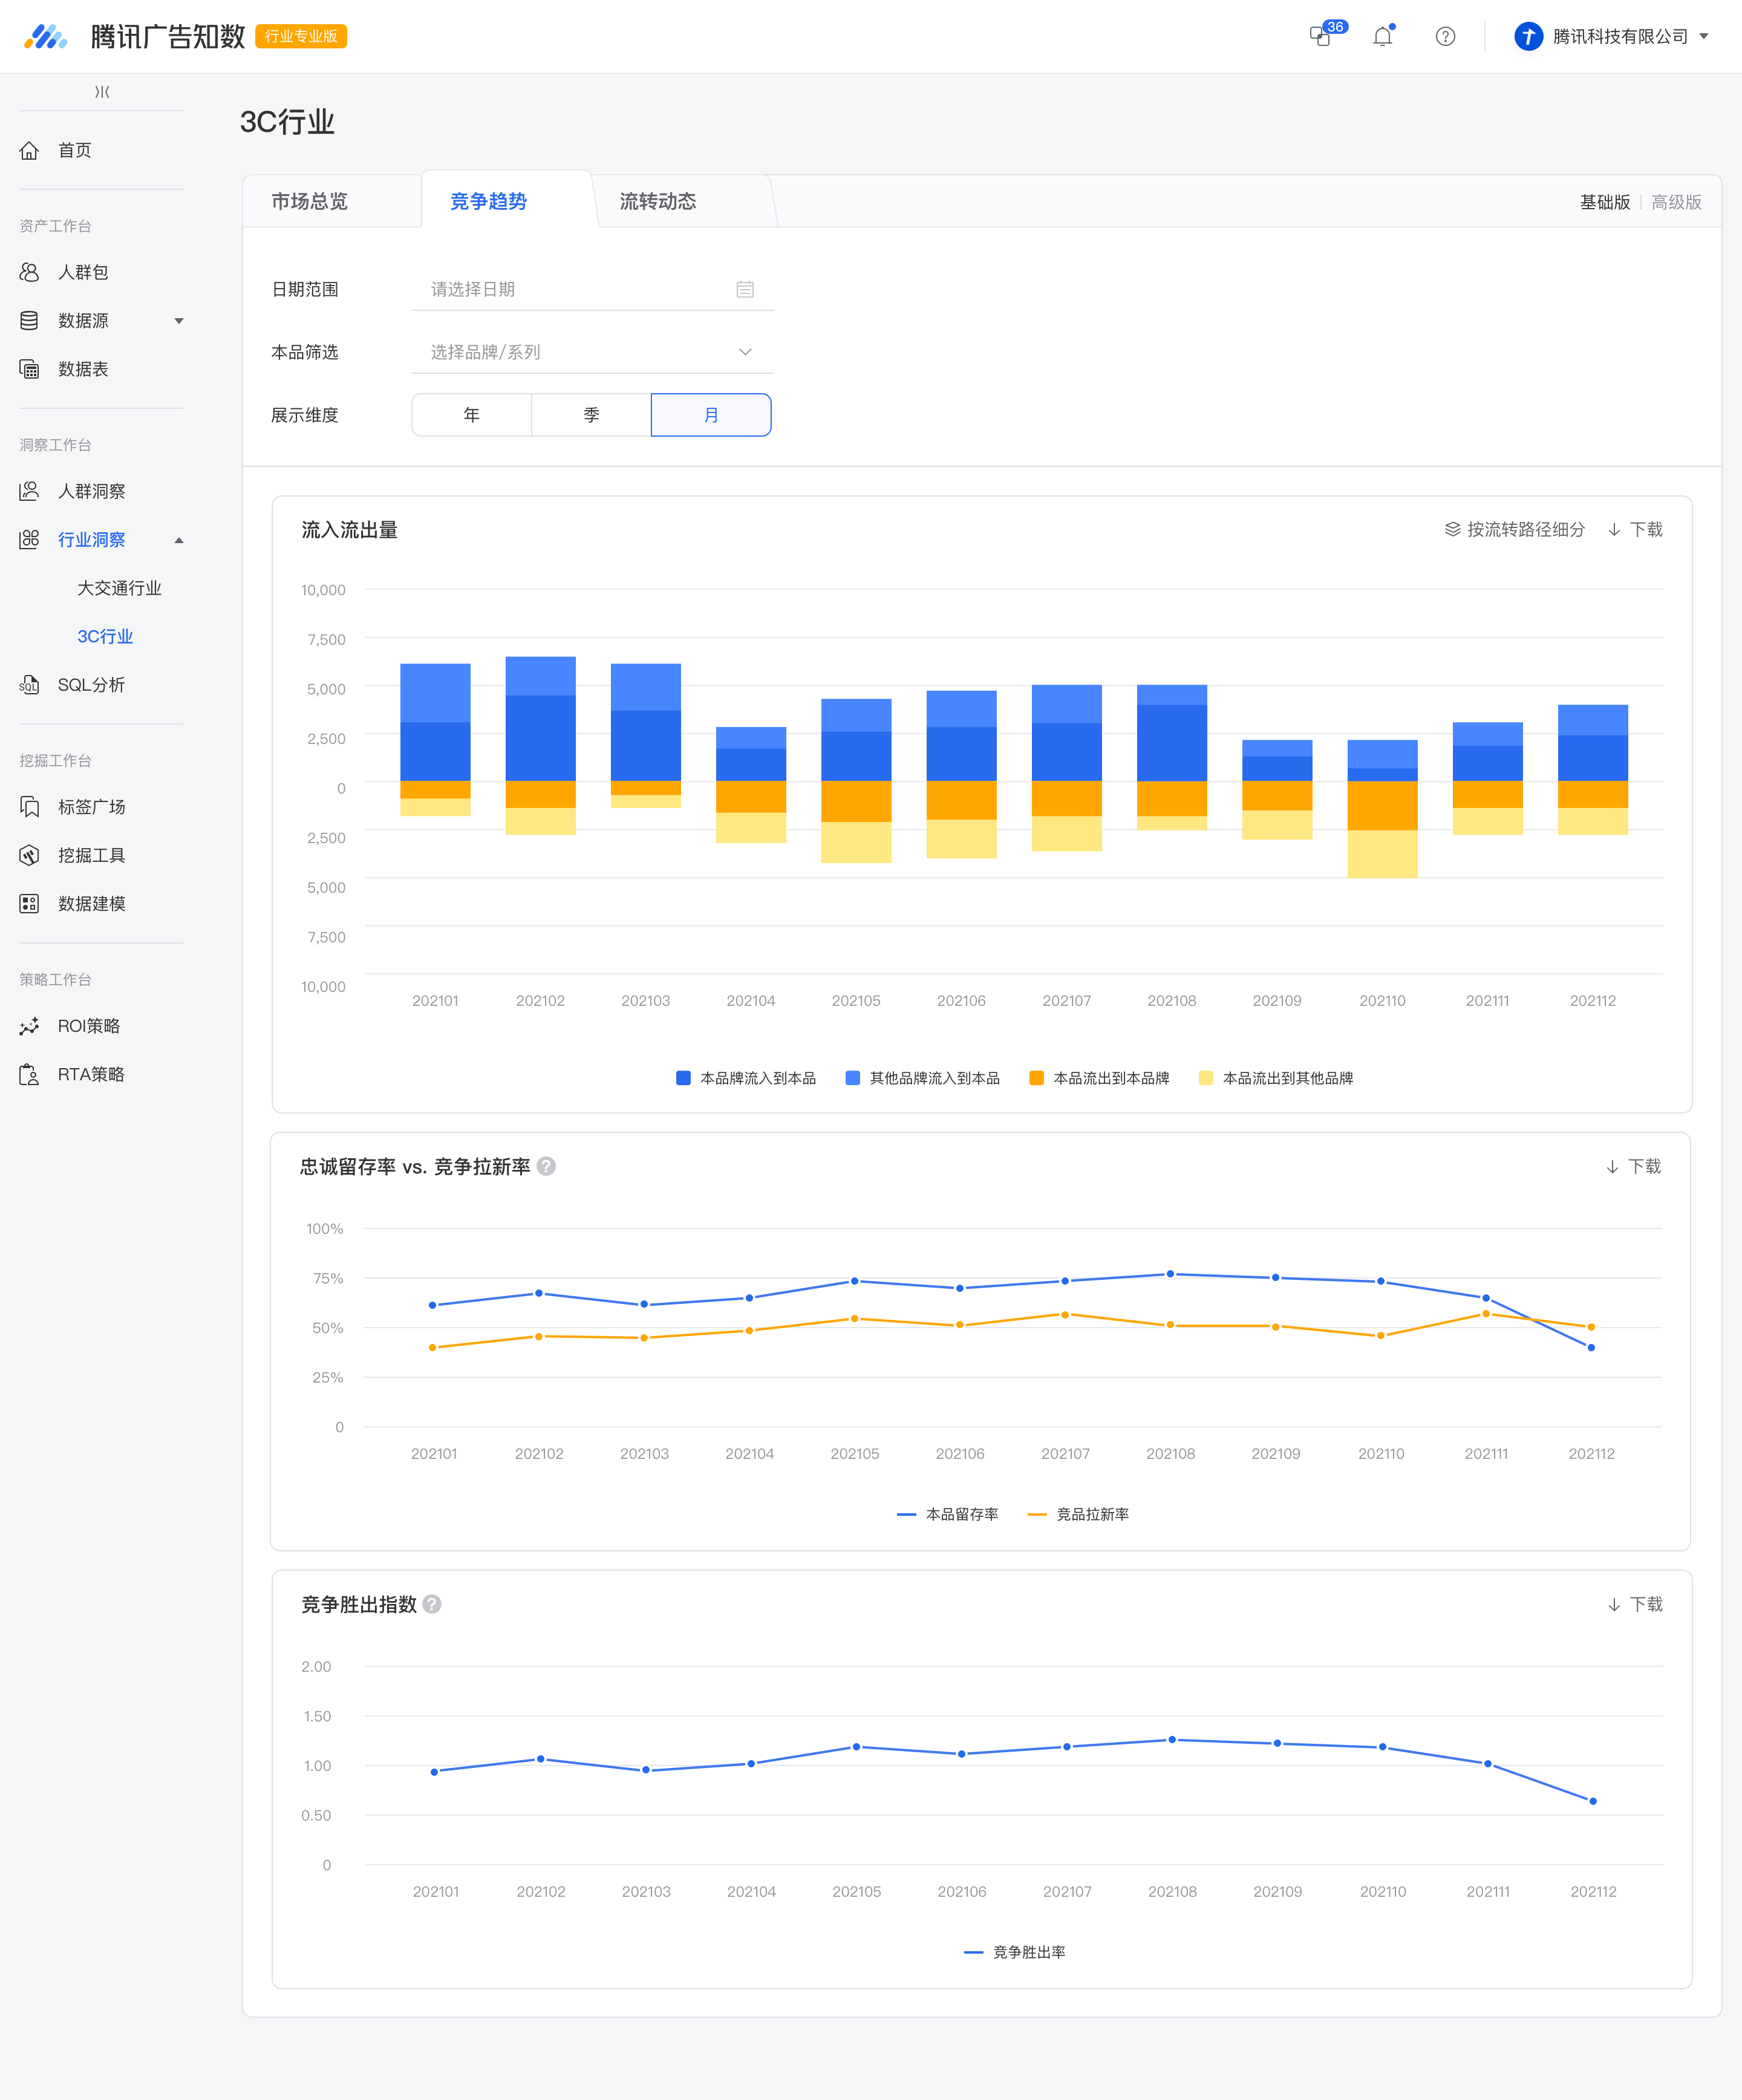
Task: Select the 年 display dimension option
Action: [471, 415]
